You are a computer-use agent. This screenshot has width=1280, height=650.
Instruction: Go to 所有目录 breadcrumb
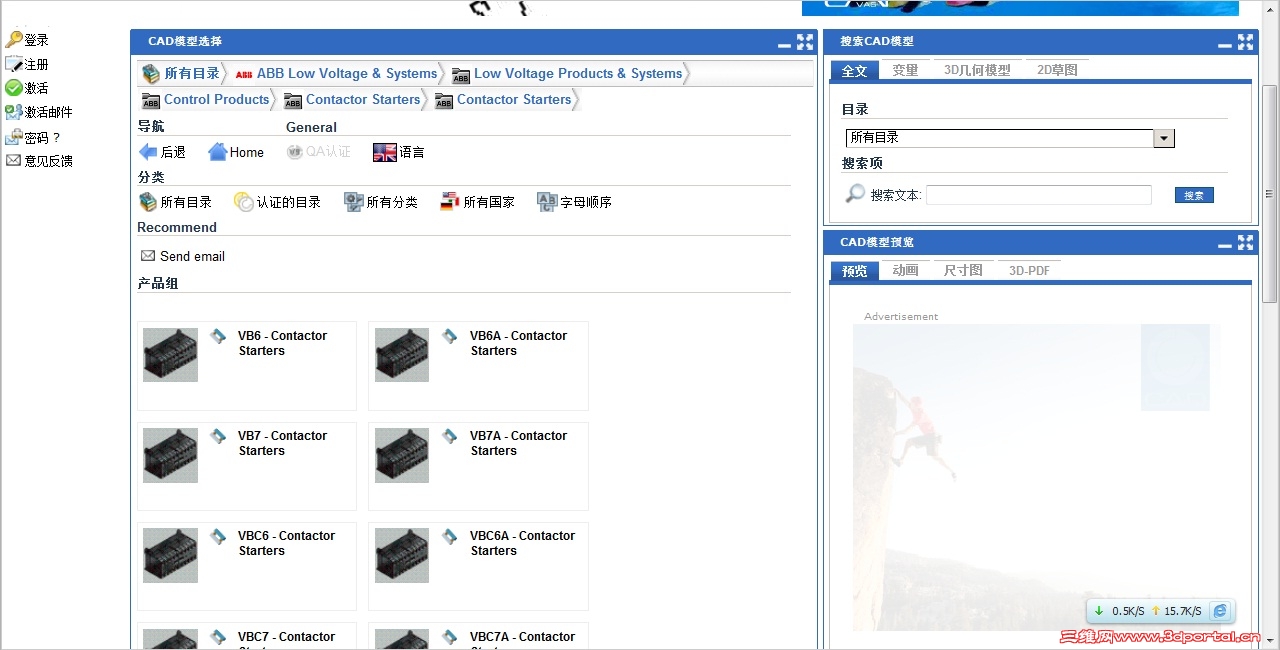pyautogui.click(x=191, y=73)
